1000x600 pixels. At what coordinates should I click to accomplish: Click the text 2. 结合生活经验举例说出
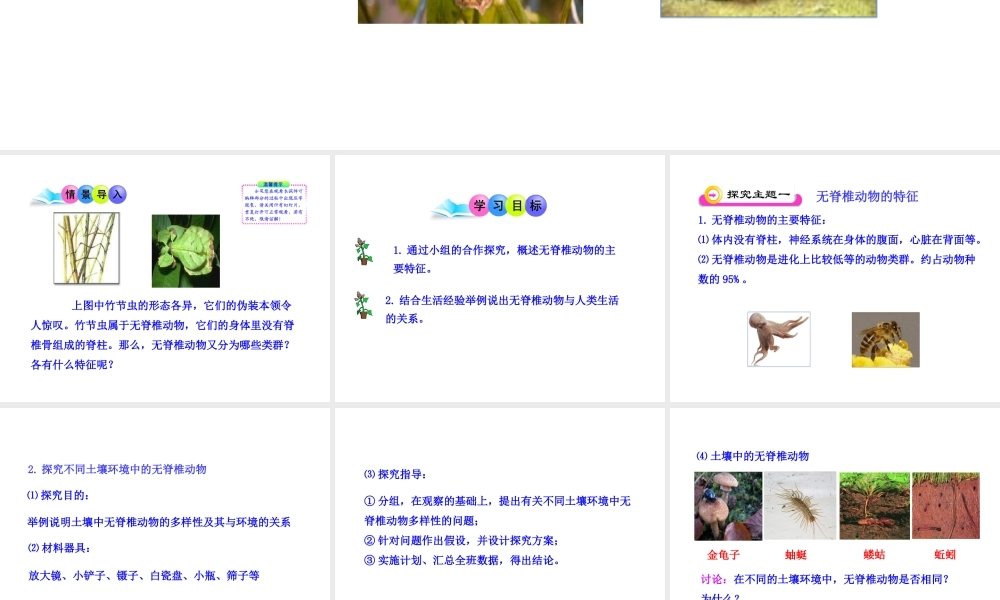click(x=502, y=300)
